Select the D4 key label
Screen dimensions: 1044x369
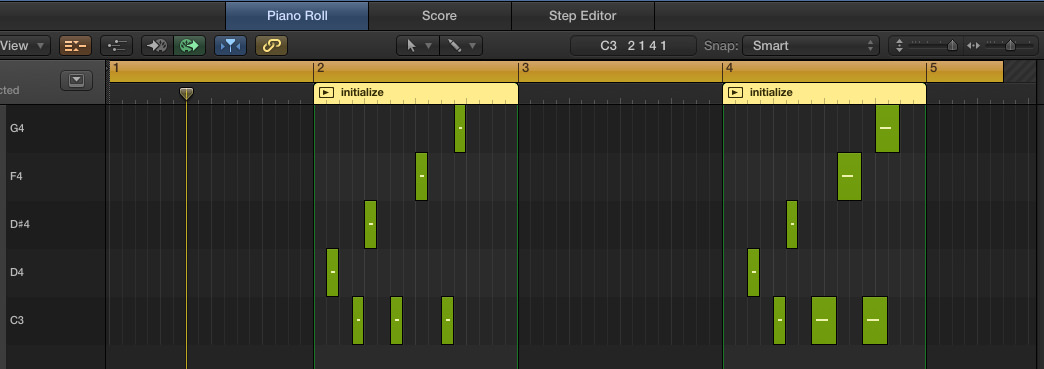pyautogui.click(x=17, y=272)
